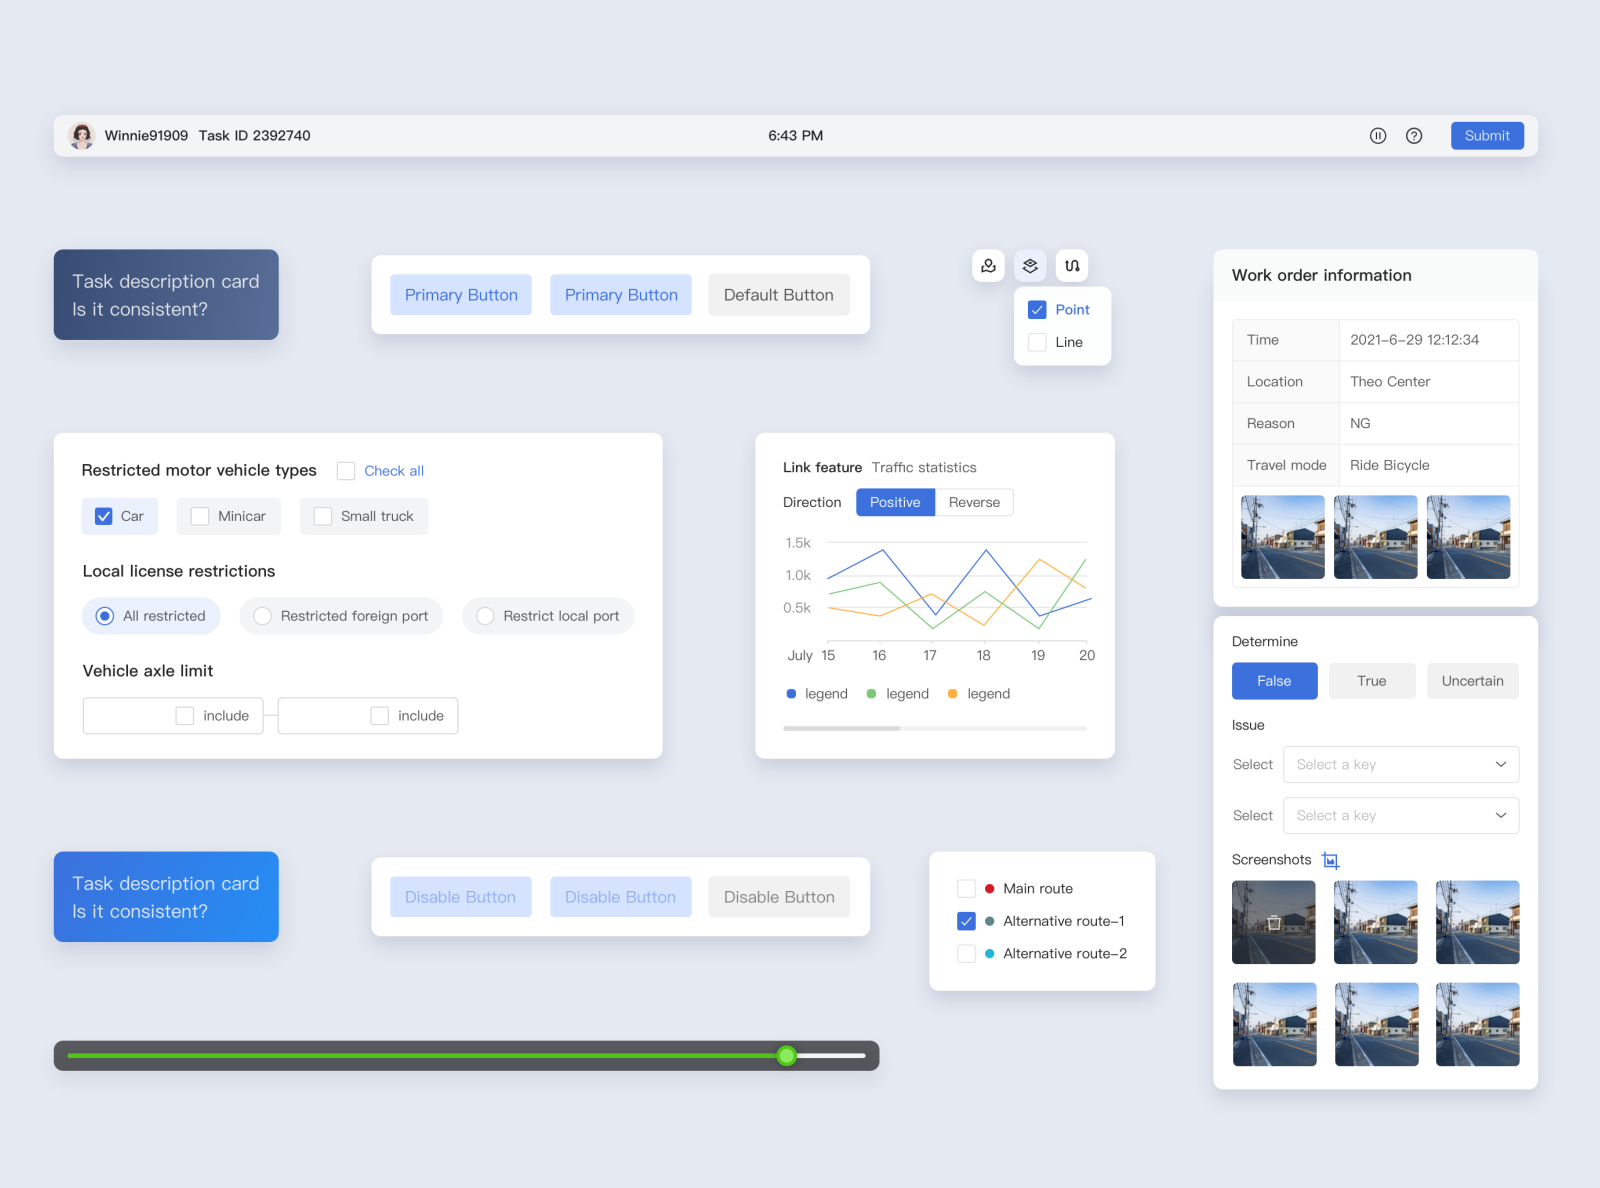The image size is (1600, 1188).
Task: Uncheck the Car vehicle type checkbox
Action: (x=104, y=515)
